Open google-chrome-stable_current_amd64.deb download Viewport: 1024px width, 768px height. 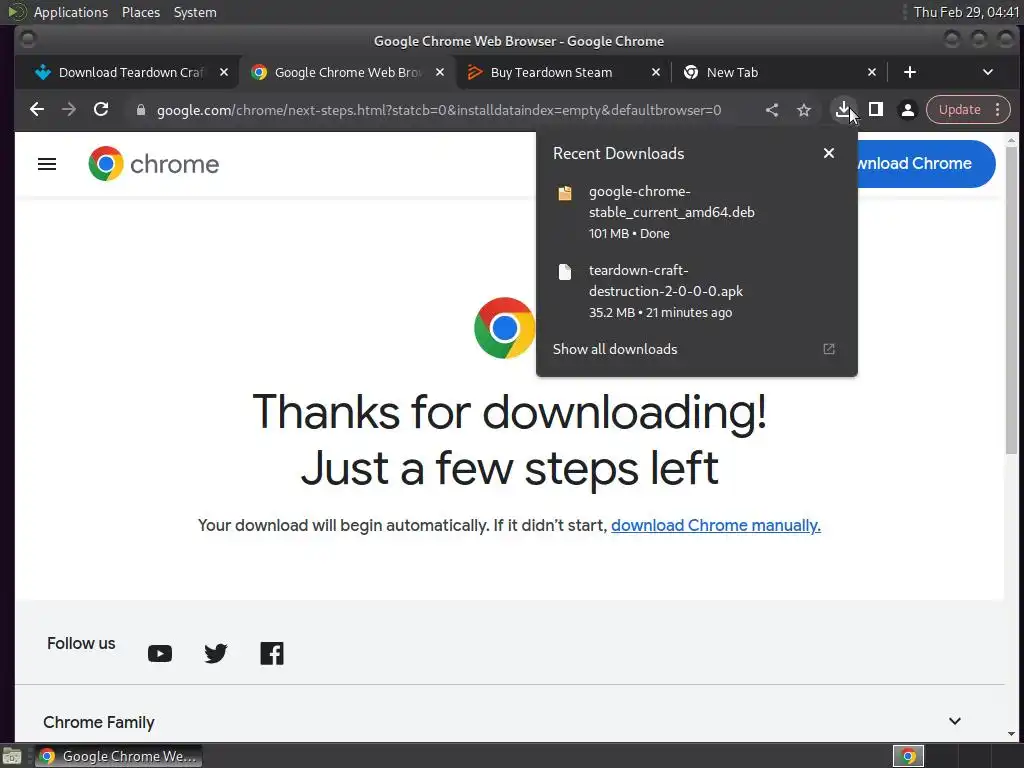(697, 212)
